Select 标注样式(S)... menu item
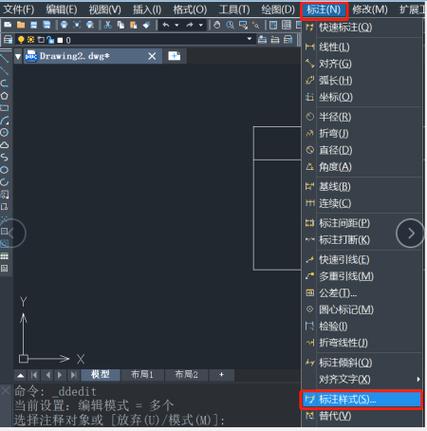Screen dimensions: 427x431 click(x=361, y=400)
